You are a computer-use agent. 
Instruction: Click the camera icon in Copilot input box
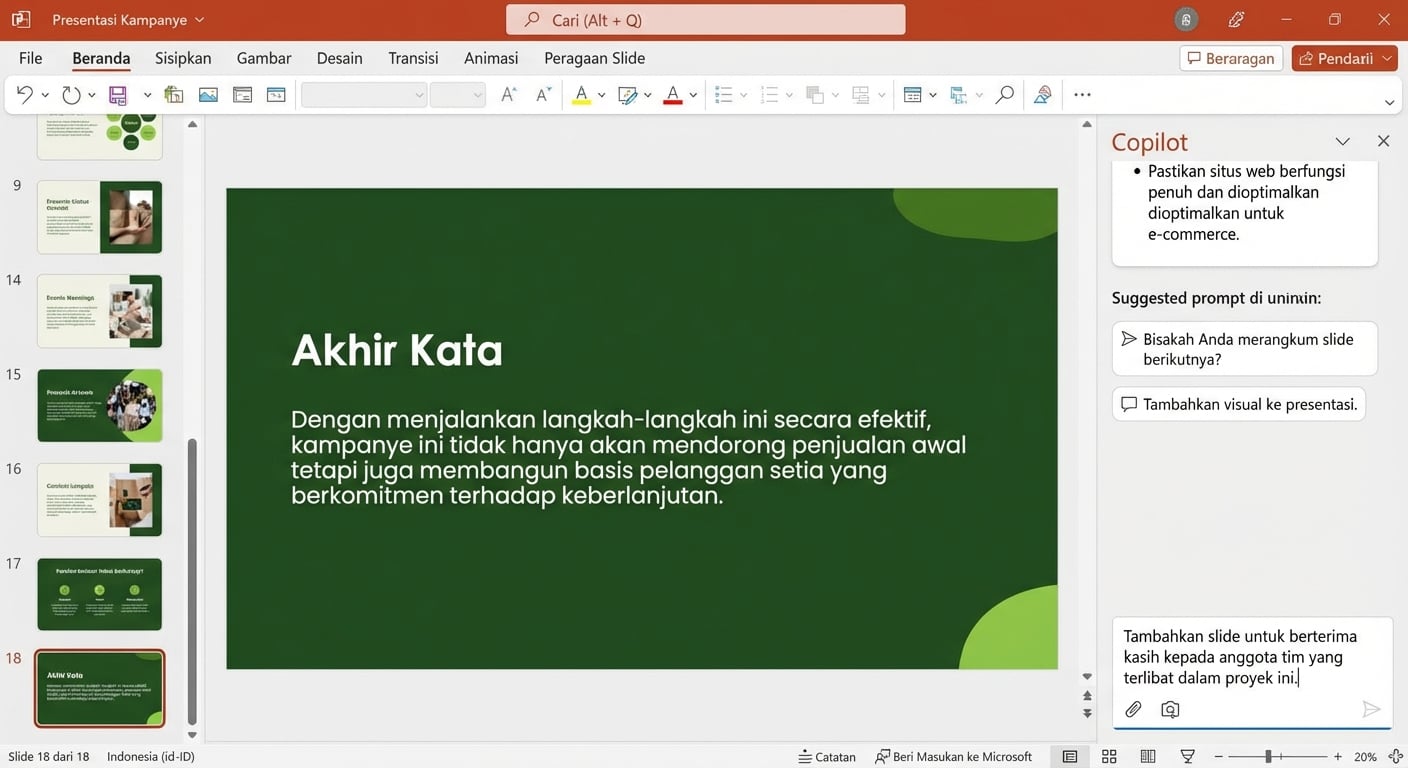point(1170,709)
